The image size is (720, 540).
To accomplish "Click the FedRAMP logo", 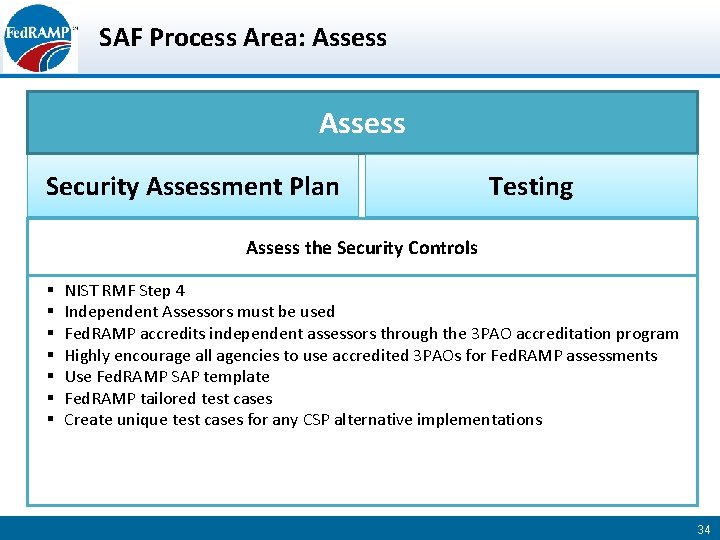I will click(39, 38).
